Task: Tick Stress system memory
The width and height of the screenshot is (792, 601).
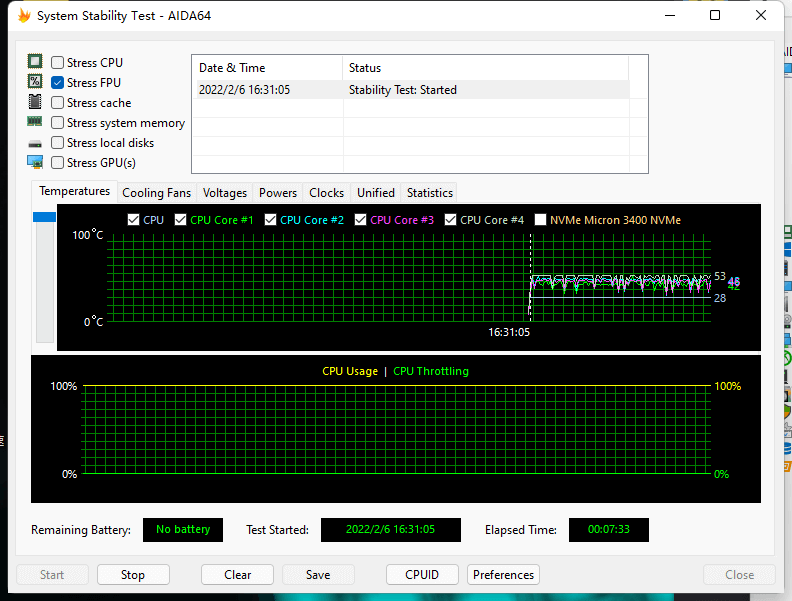Action: pyautogui.click(x=58, y=123)
